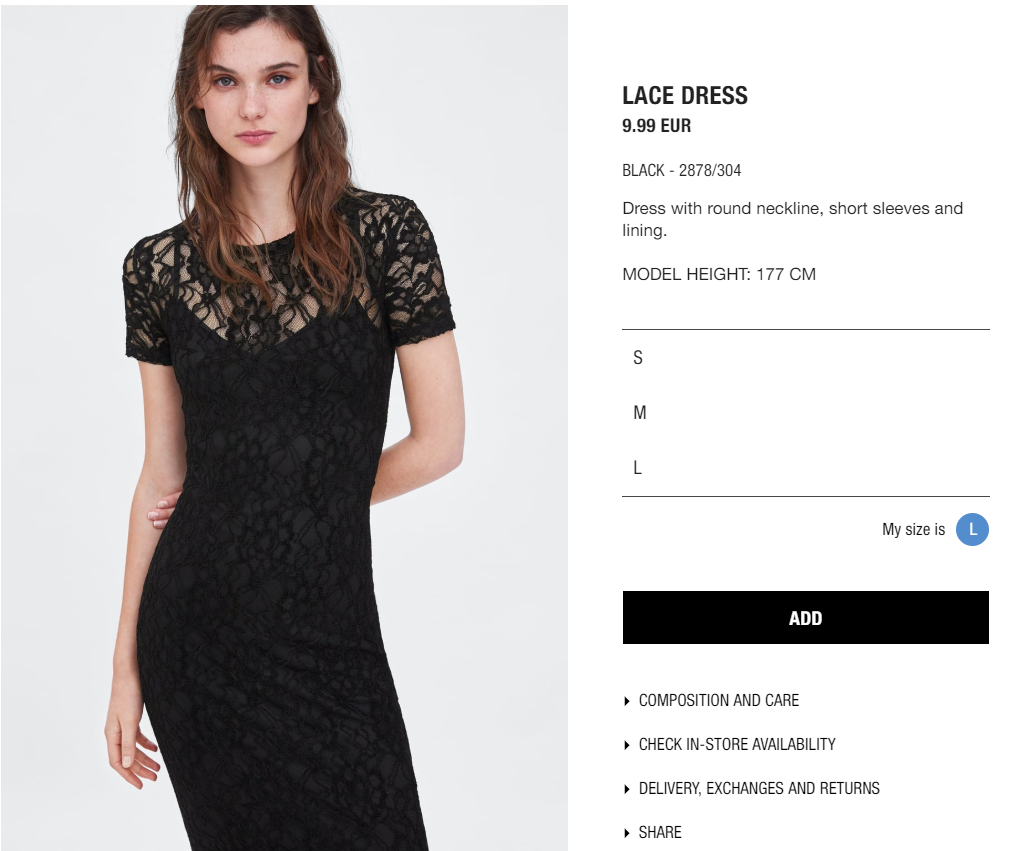This screenshot has height=851, width=1015.
Task: Expand Delivery, Exchanges and Returns
Action: click(x=759, y=788)
